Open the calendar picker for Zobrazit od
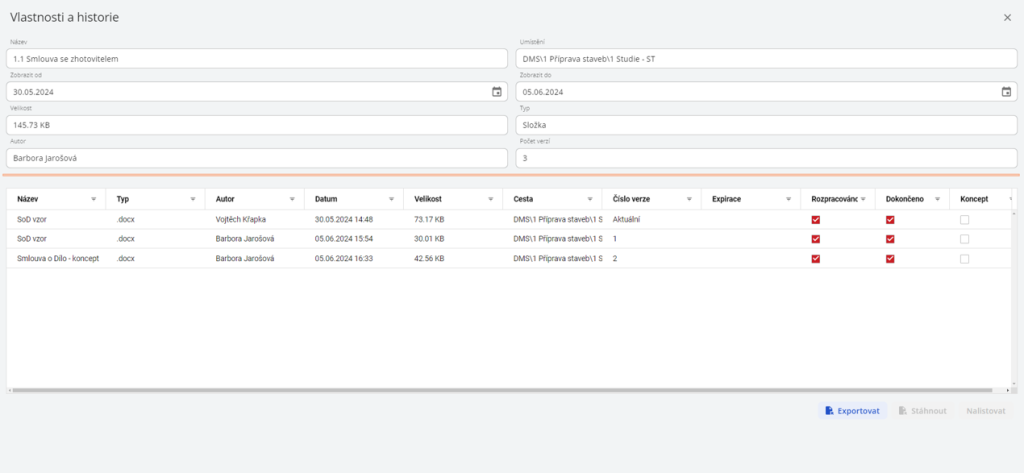 pos(497,92)
